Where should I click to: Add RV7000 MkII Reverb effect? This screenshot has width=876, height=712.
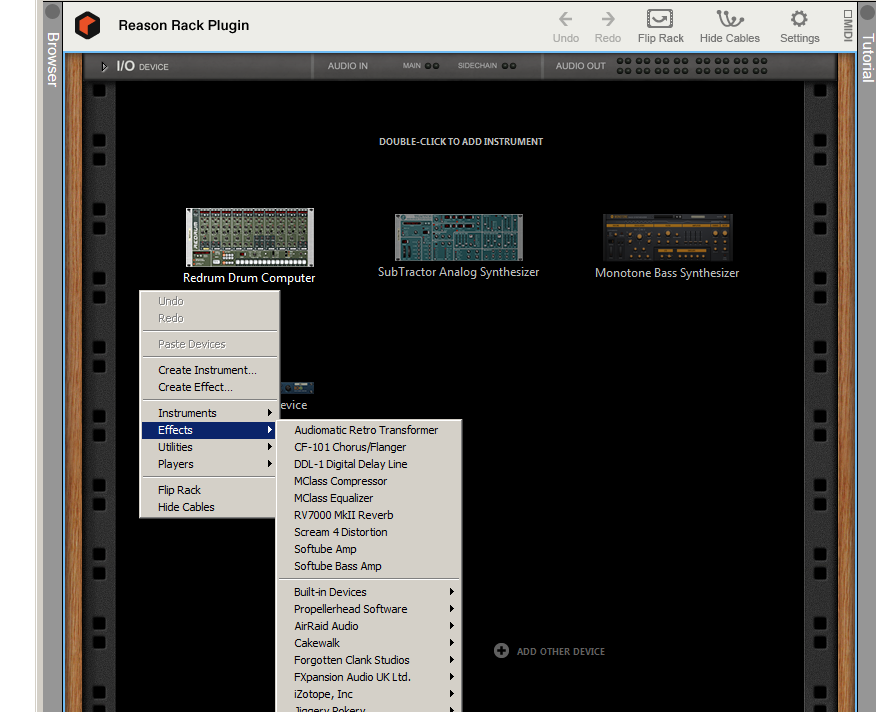[x=369, y=515]
